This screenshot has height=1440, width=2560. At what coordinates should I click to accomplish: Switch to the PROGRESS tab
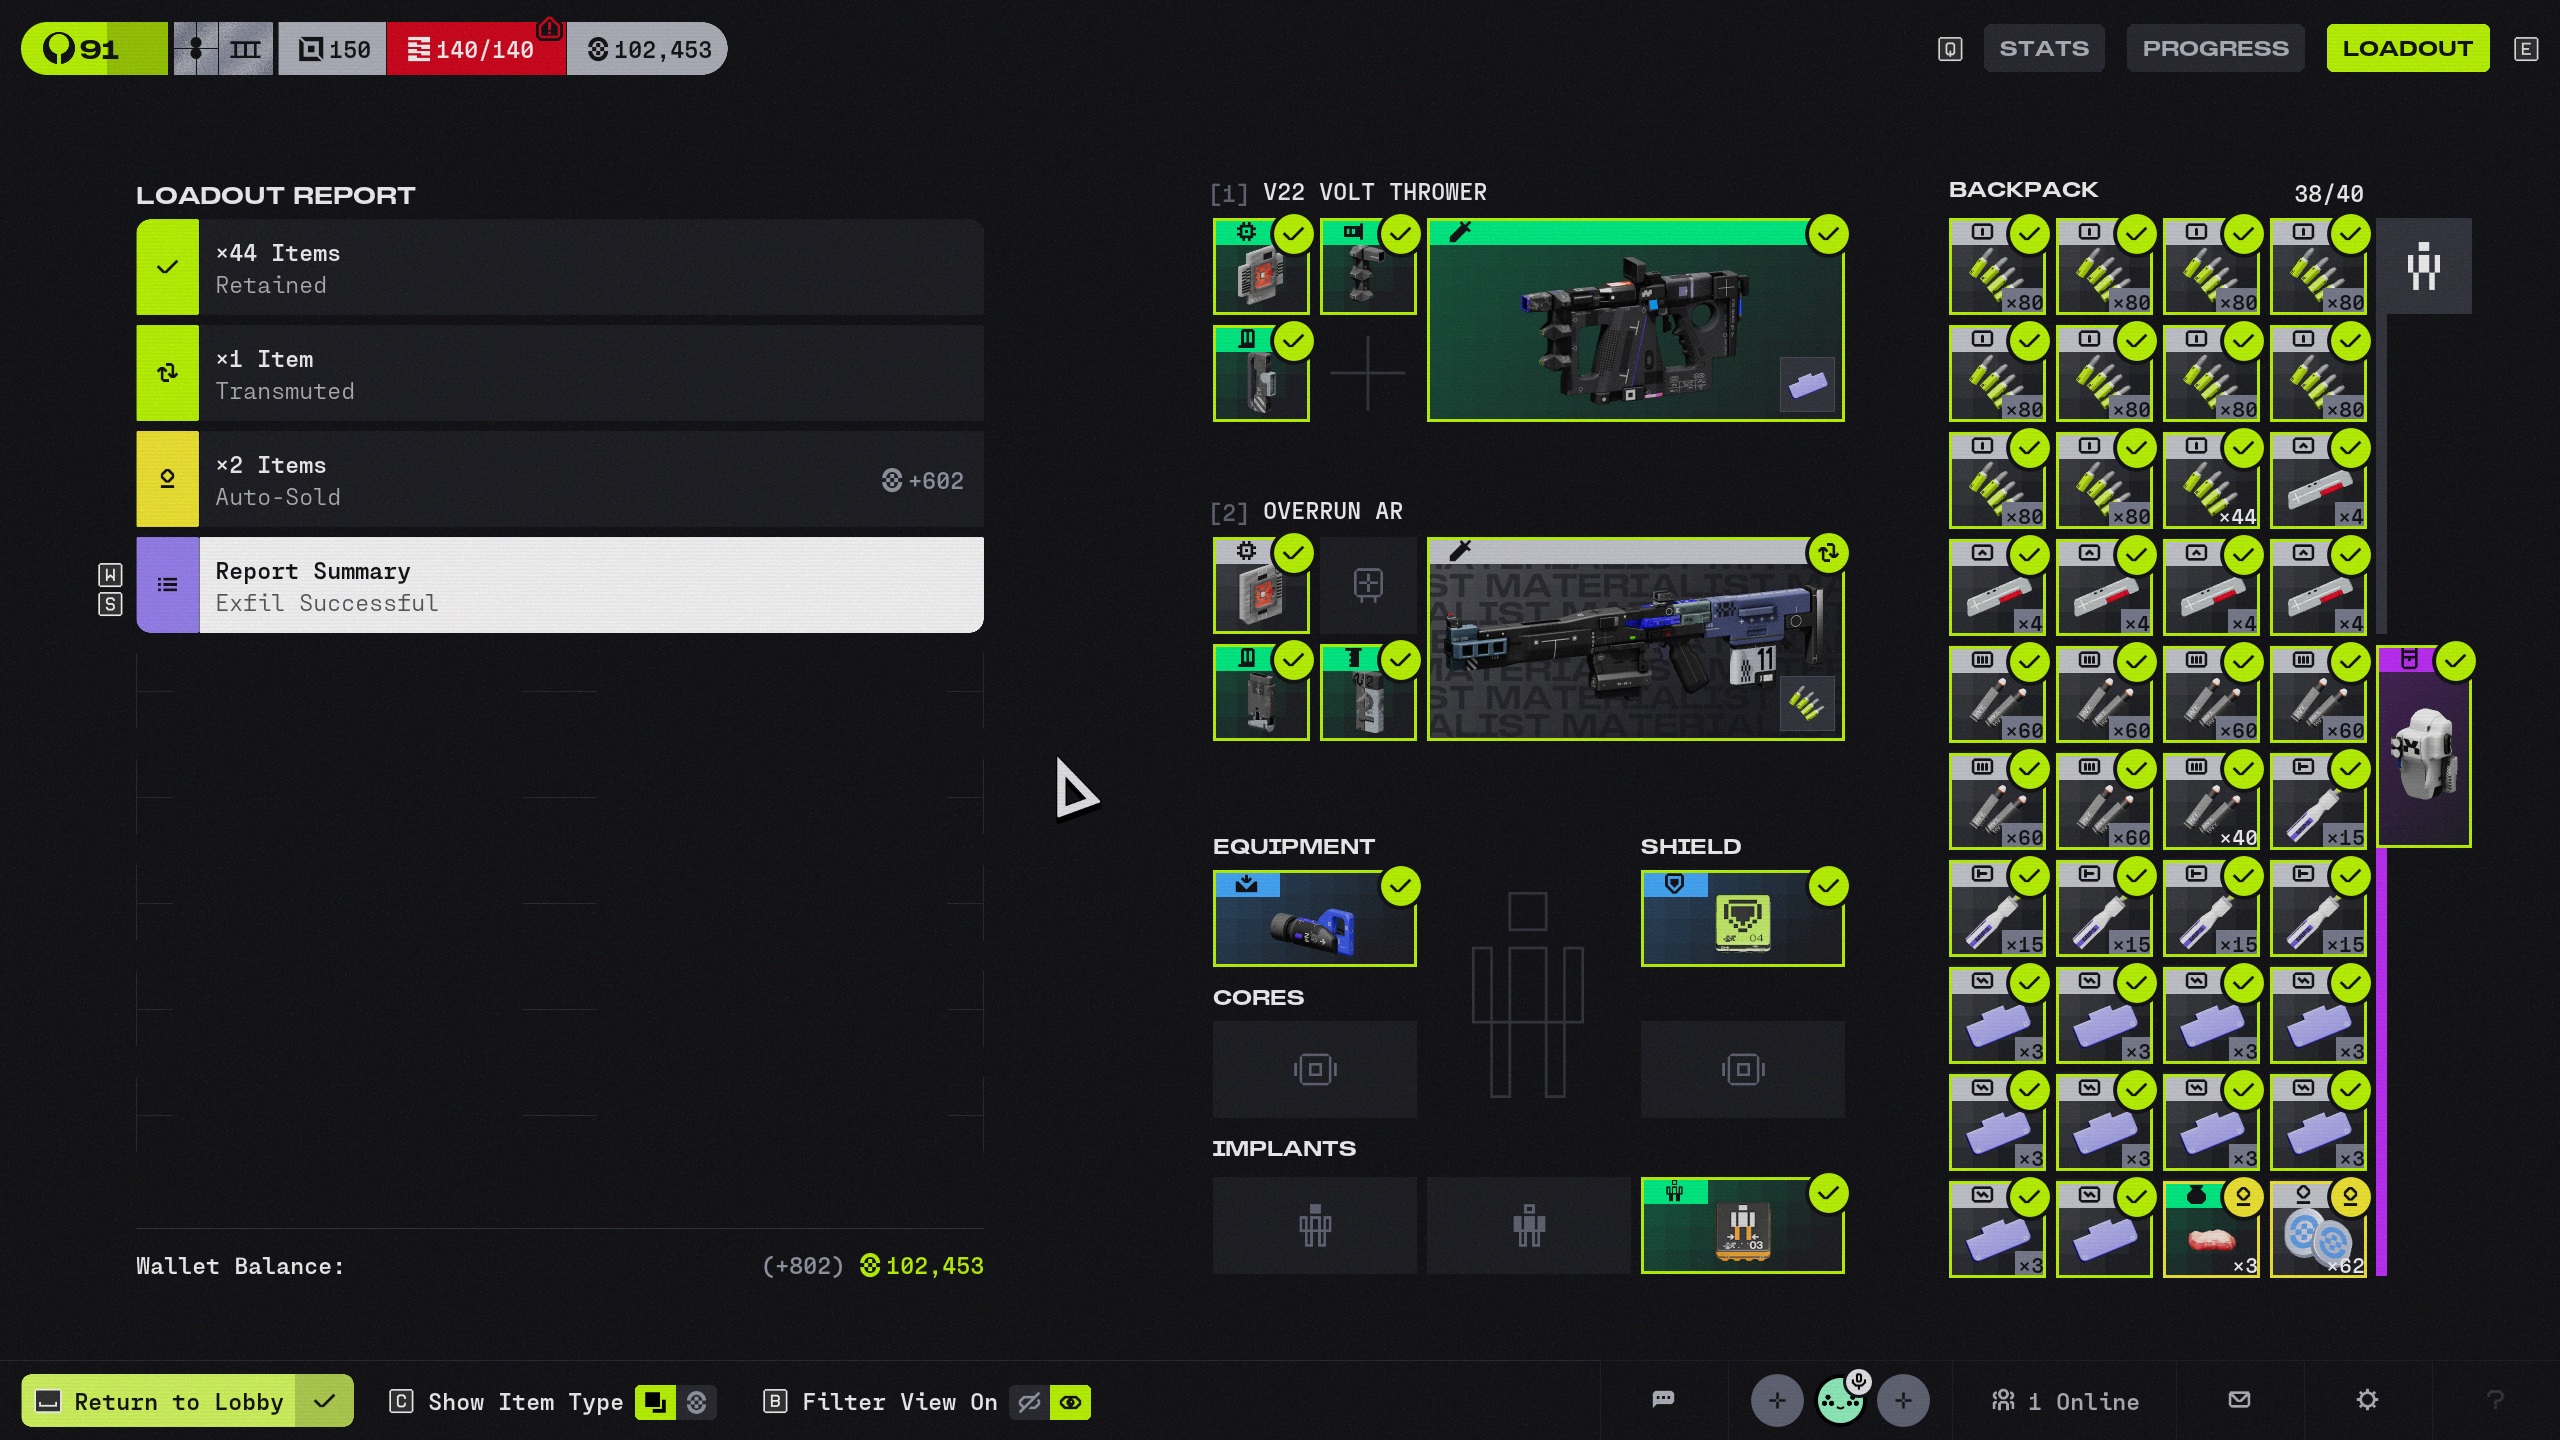[x=2215, y=48]
